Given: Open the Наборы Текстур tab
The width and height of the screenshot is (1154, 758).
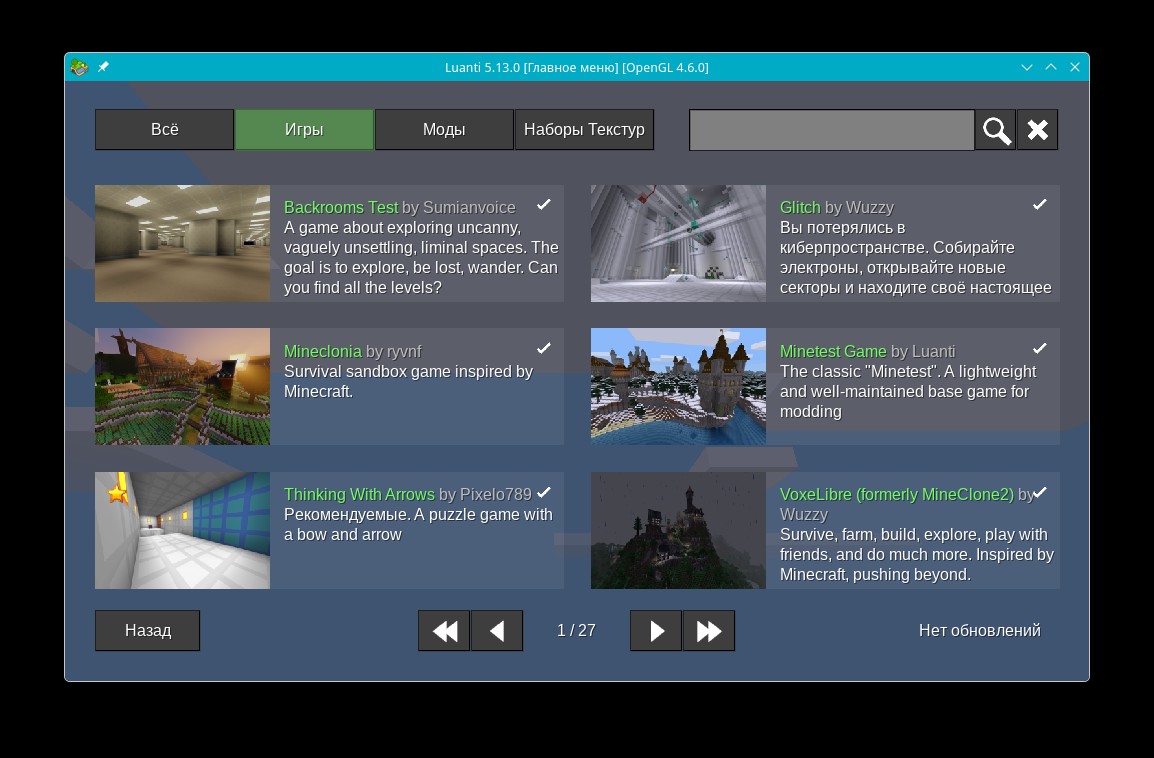Looking at the screenshot, I should coord(584,130).
